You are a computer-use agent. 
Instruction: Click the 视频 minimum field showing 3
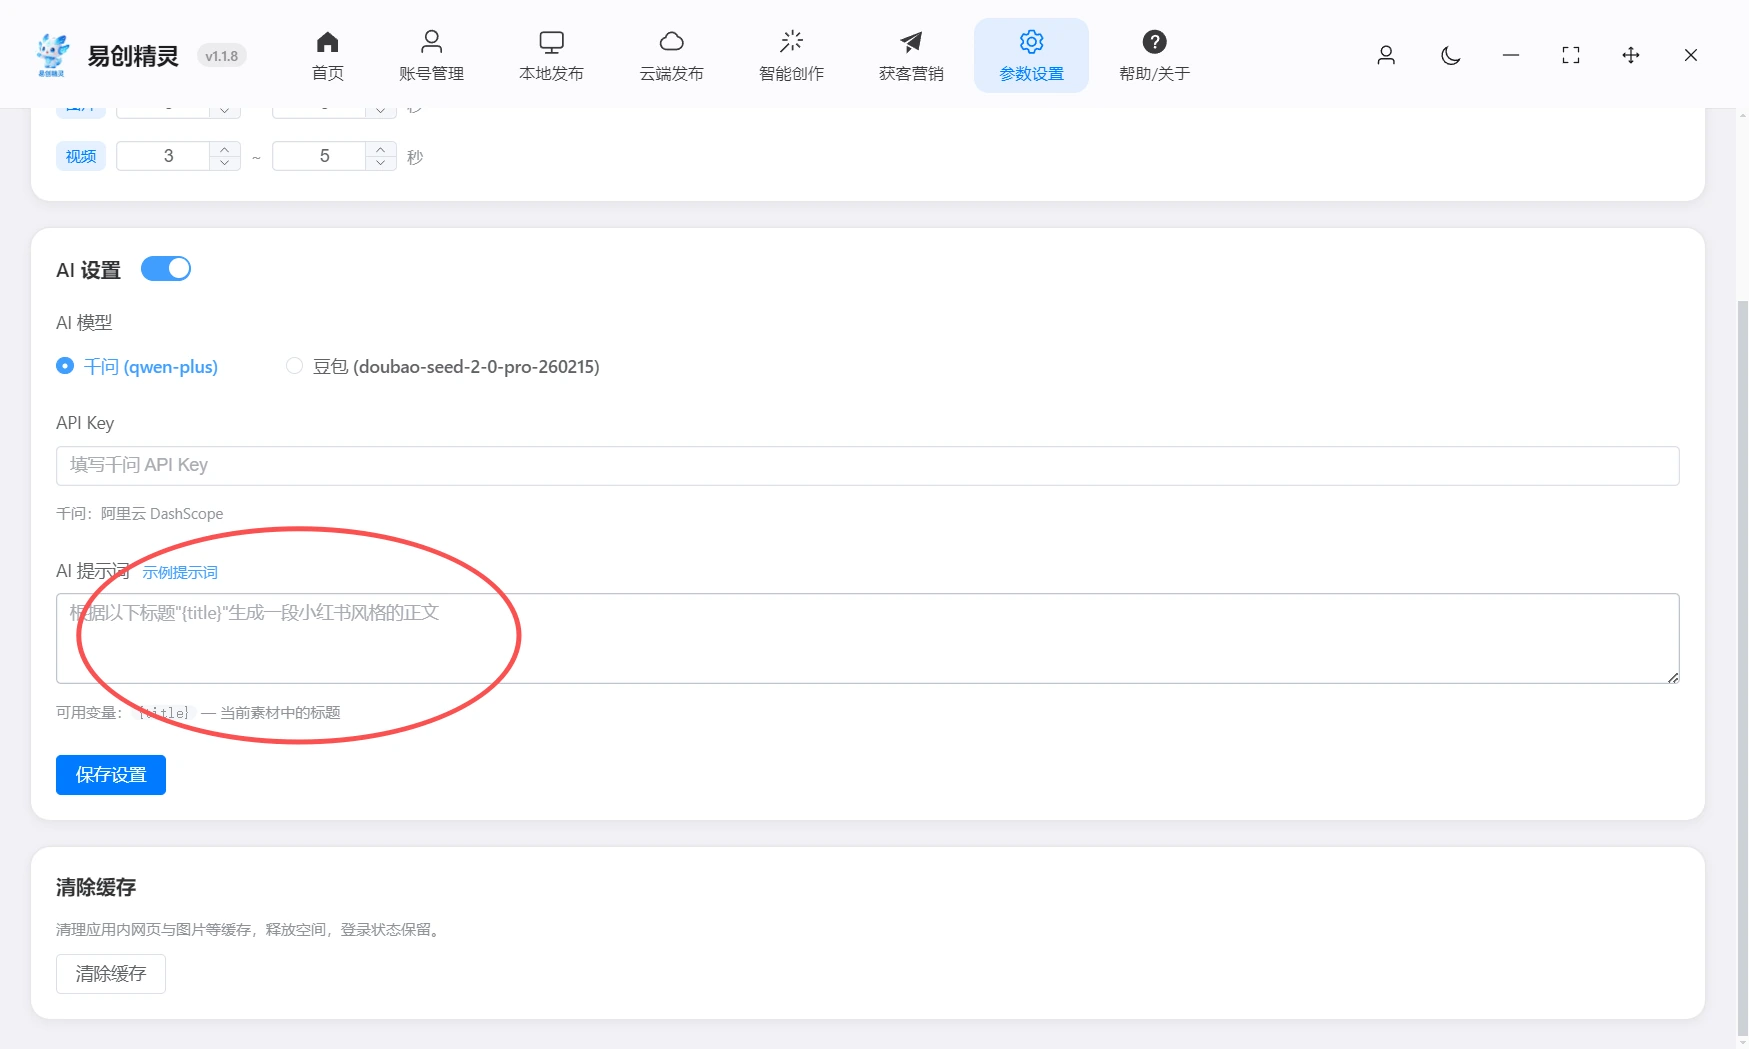[x=164, y=156]
